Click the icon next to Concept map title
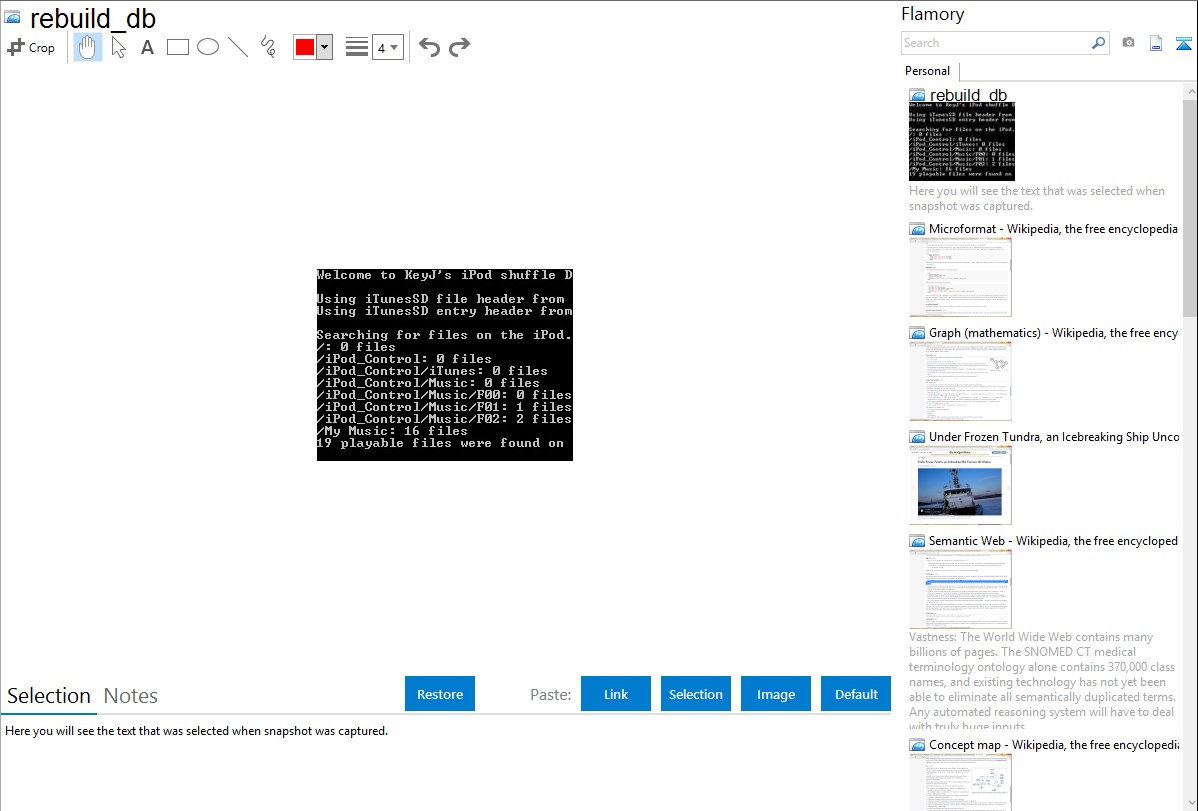 [x=918, y=745]
